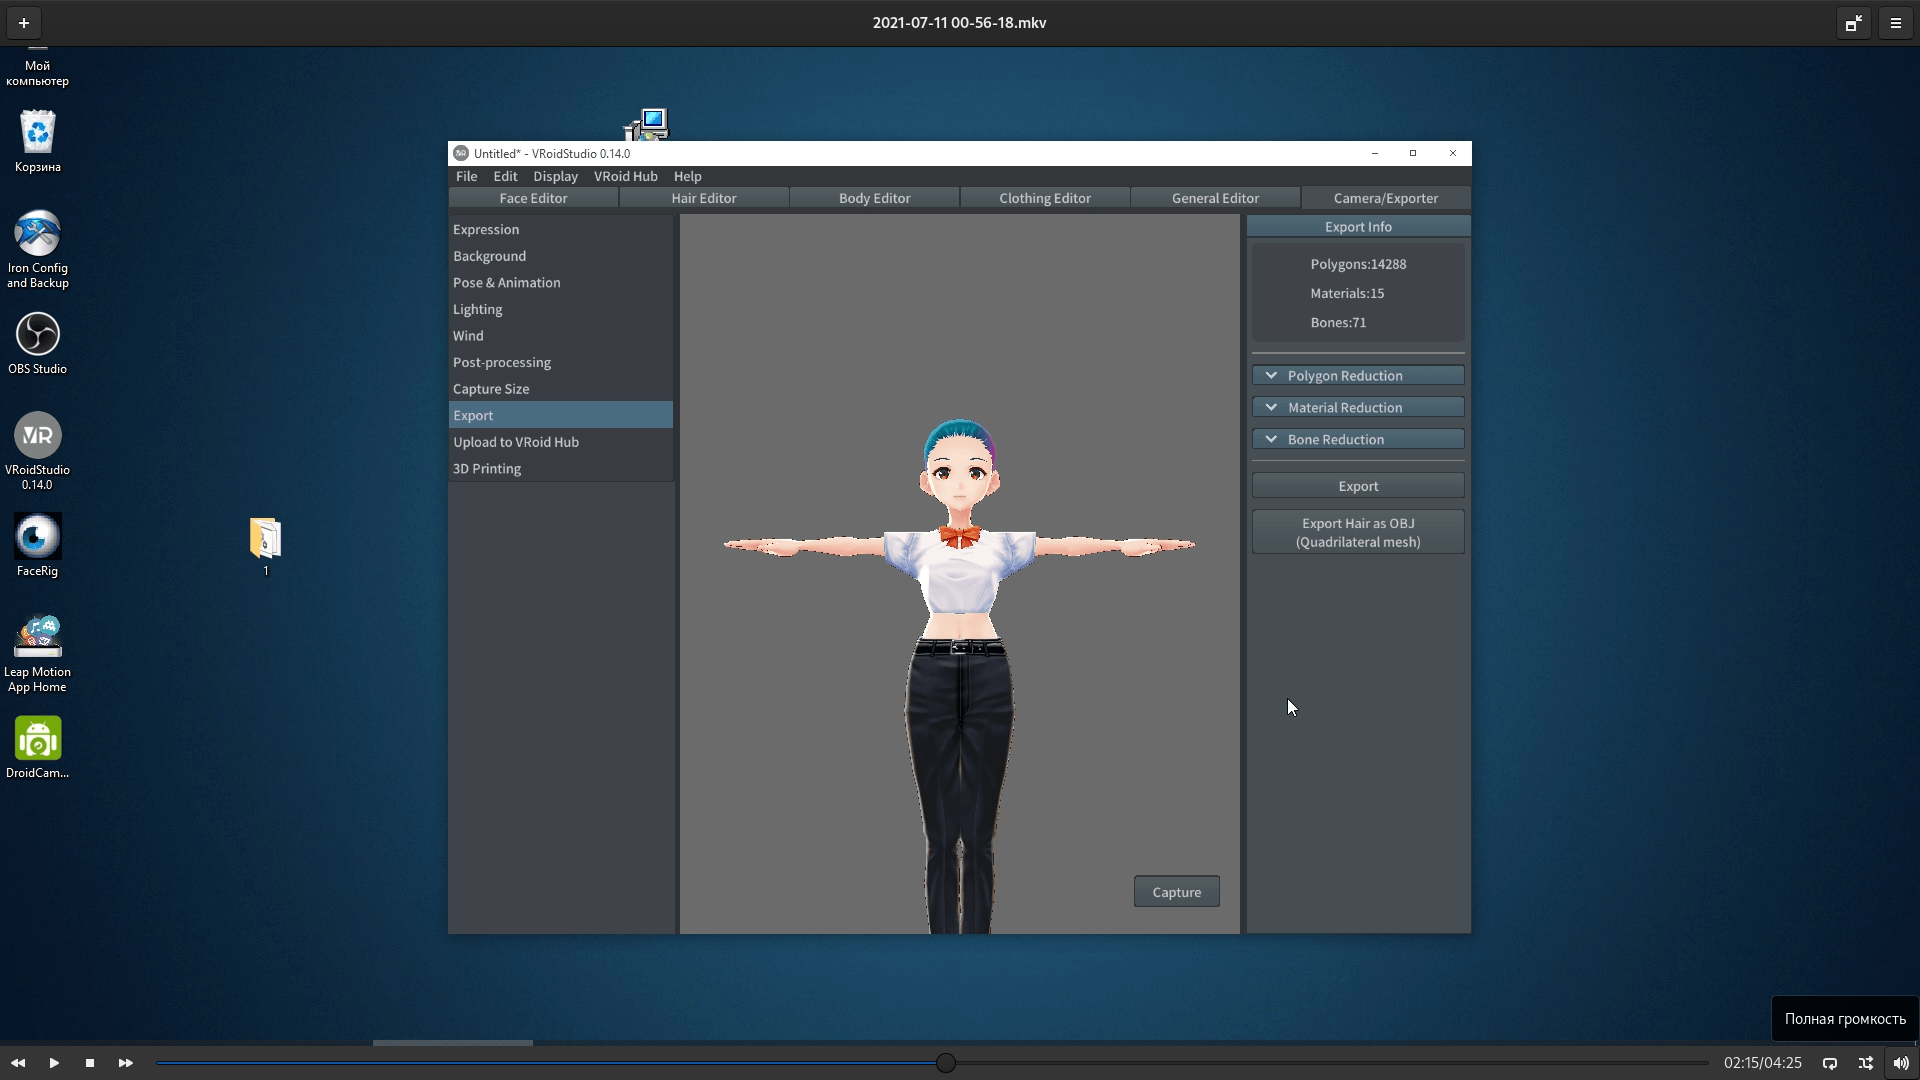Click the Bones:71 text
The width and height of the screenshot is (1920, 1080).
pyautogui.click(x=1338, y=322)
